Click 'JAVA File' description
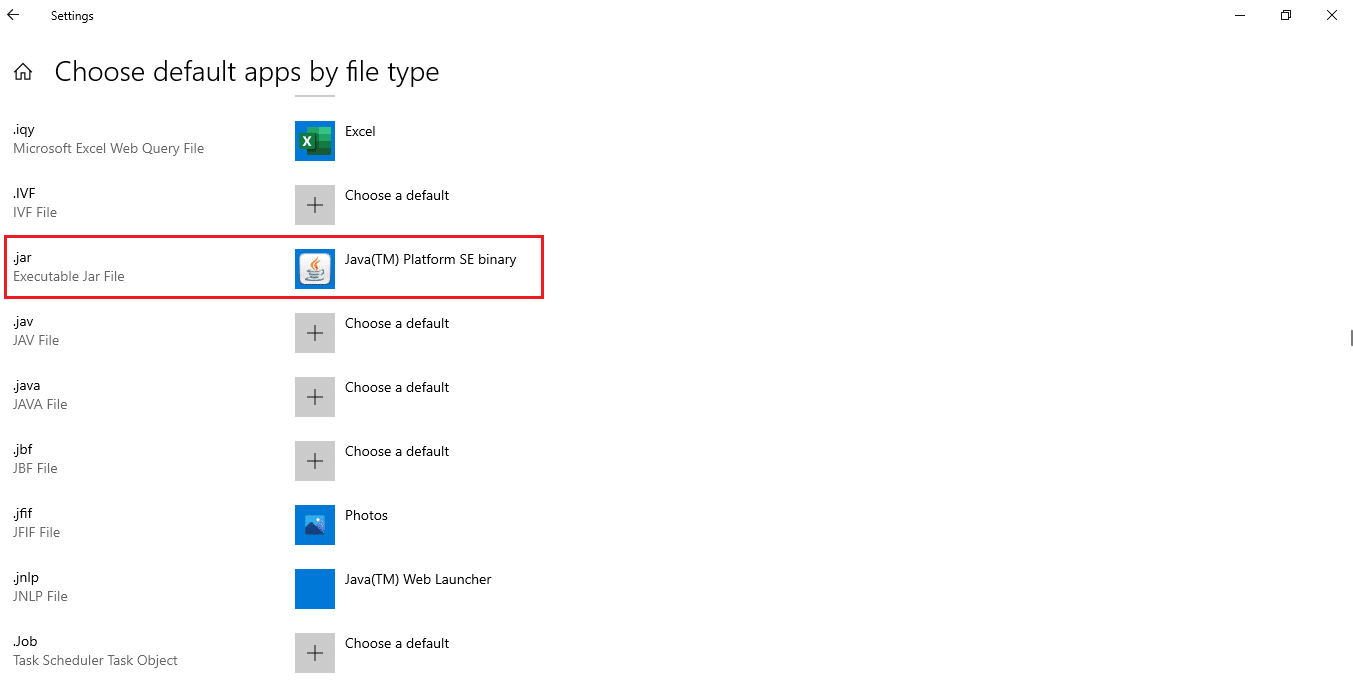1353x681 pixels. [x=40, y=404]
